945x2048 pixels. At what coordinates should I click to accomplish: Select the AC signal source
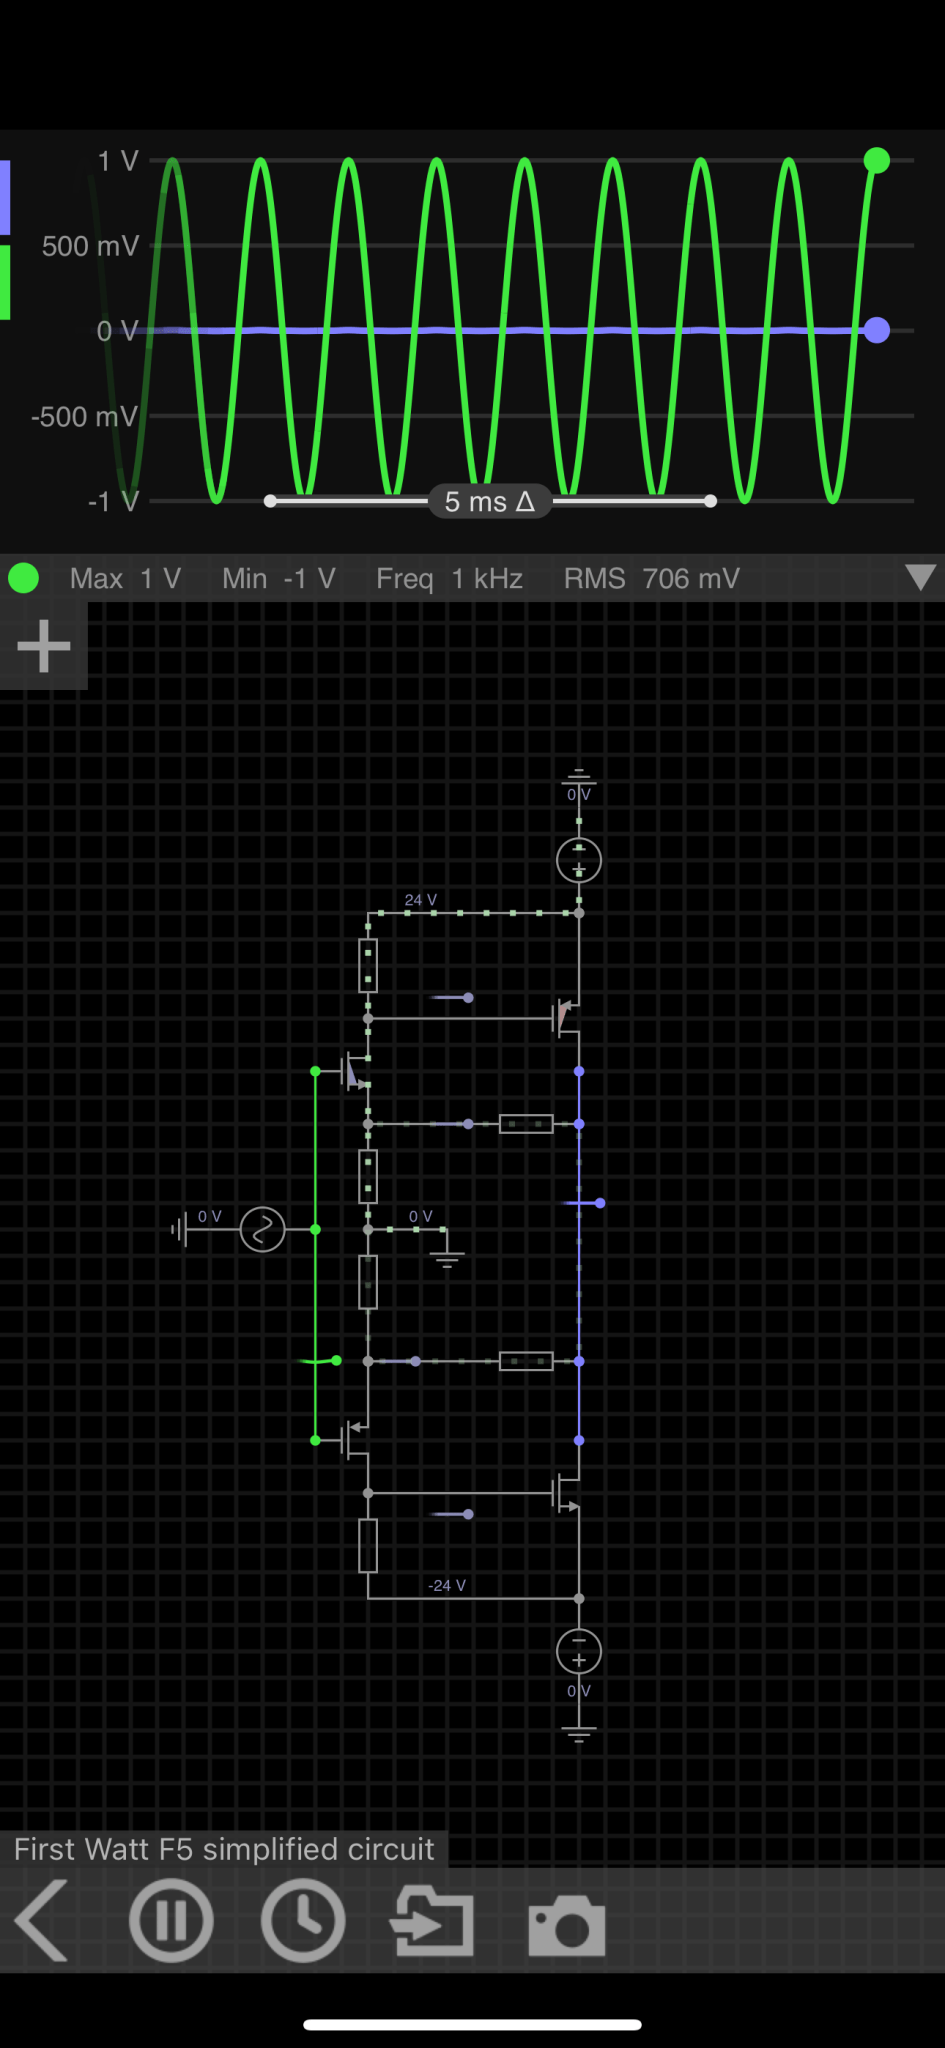click(x=263, y=1229)
